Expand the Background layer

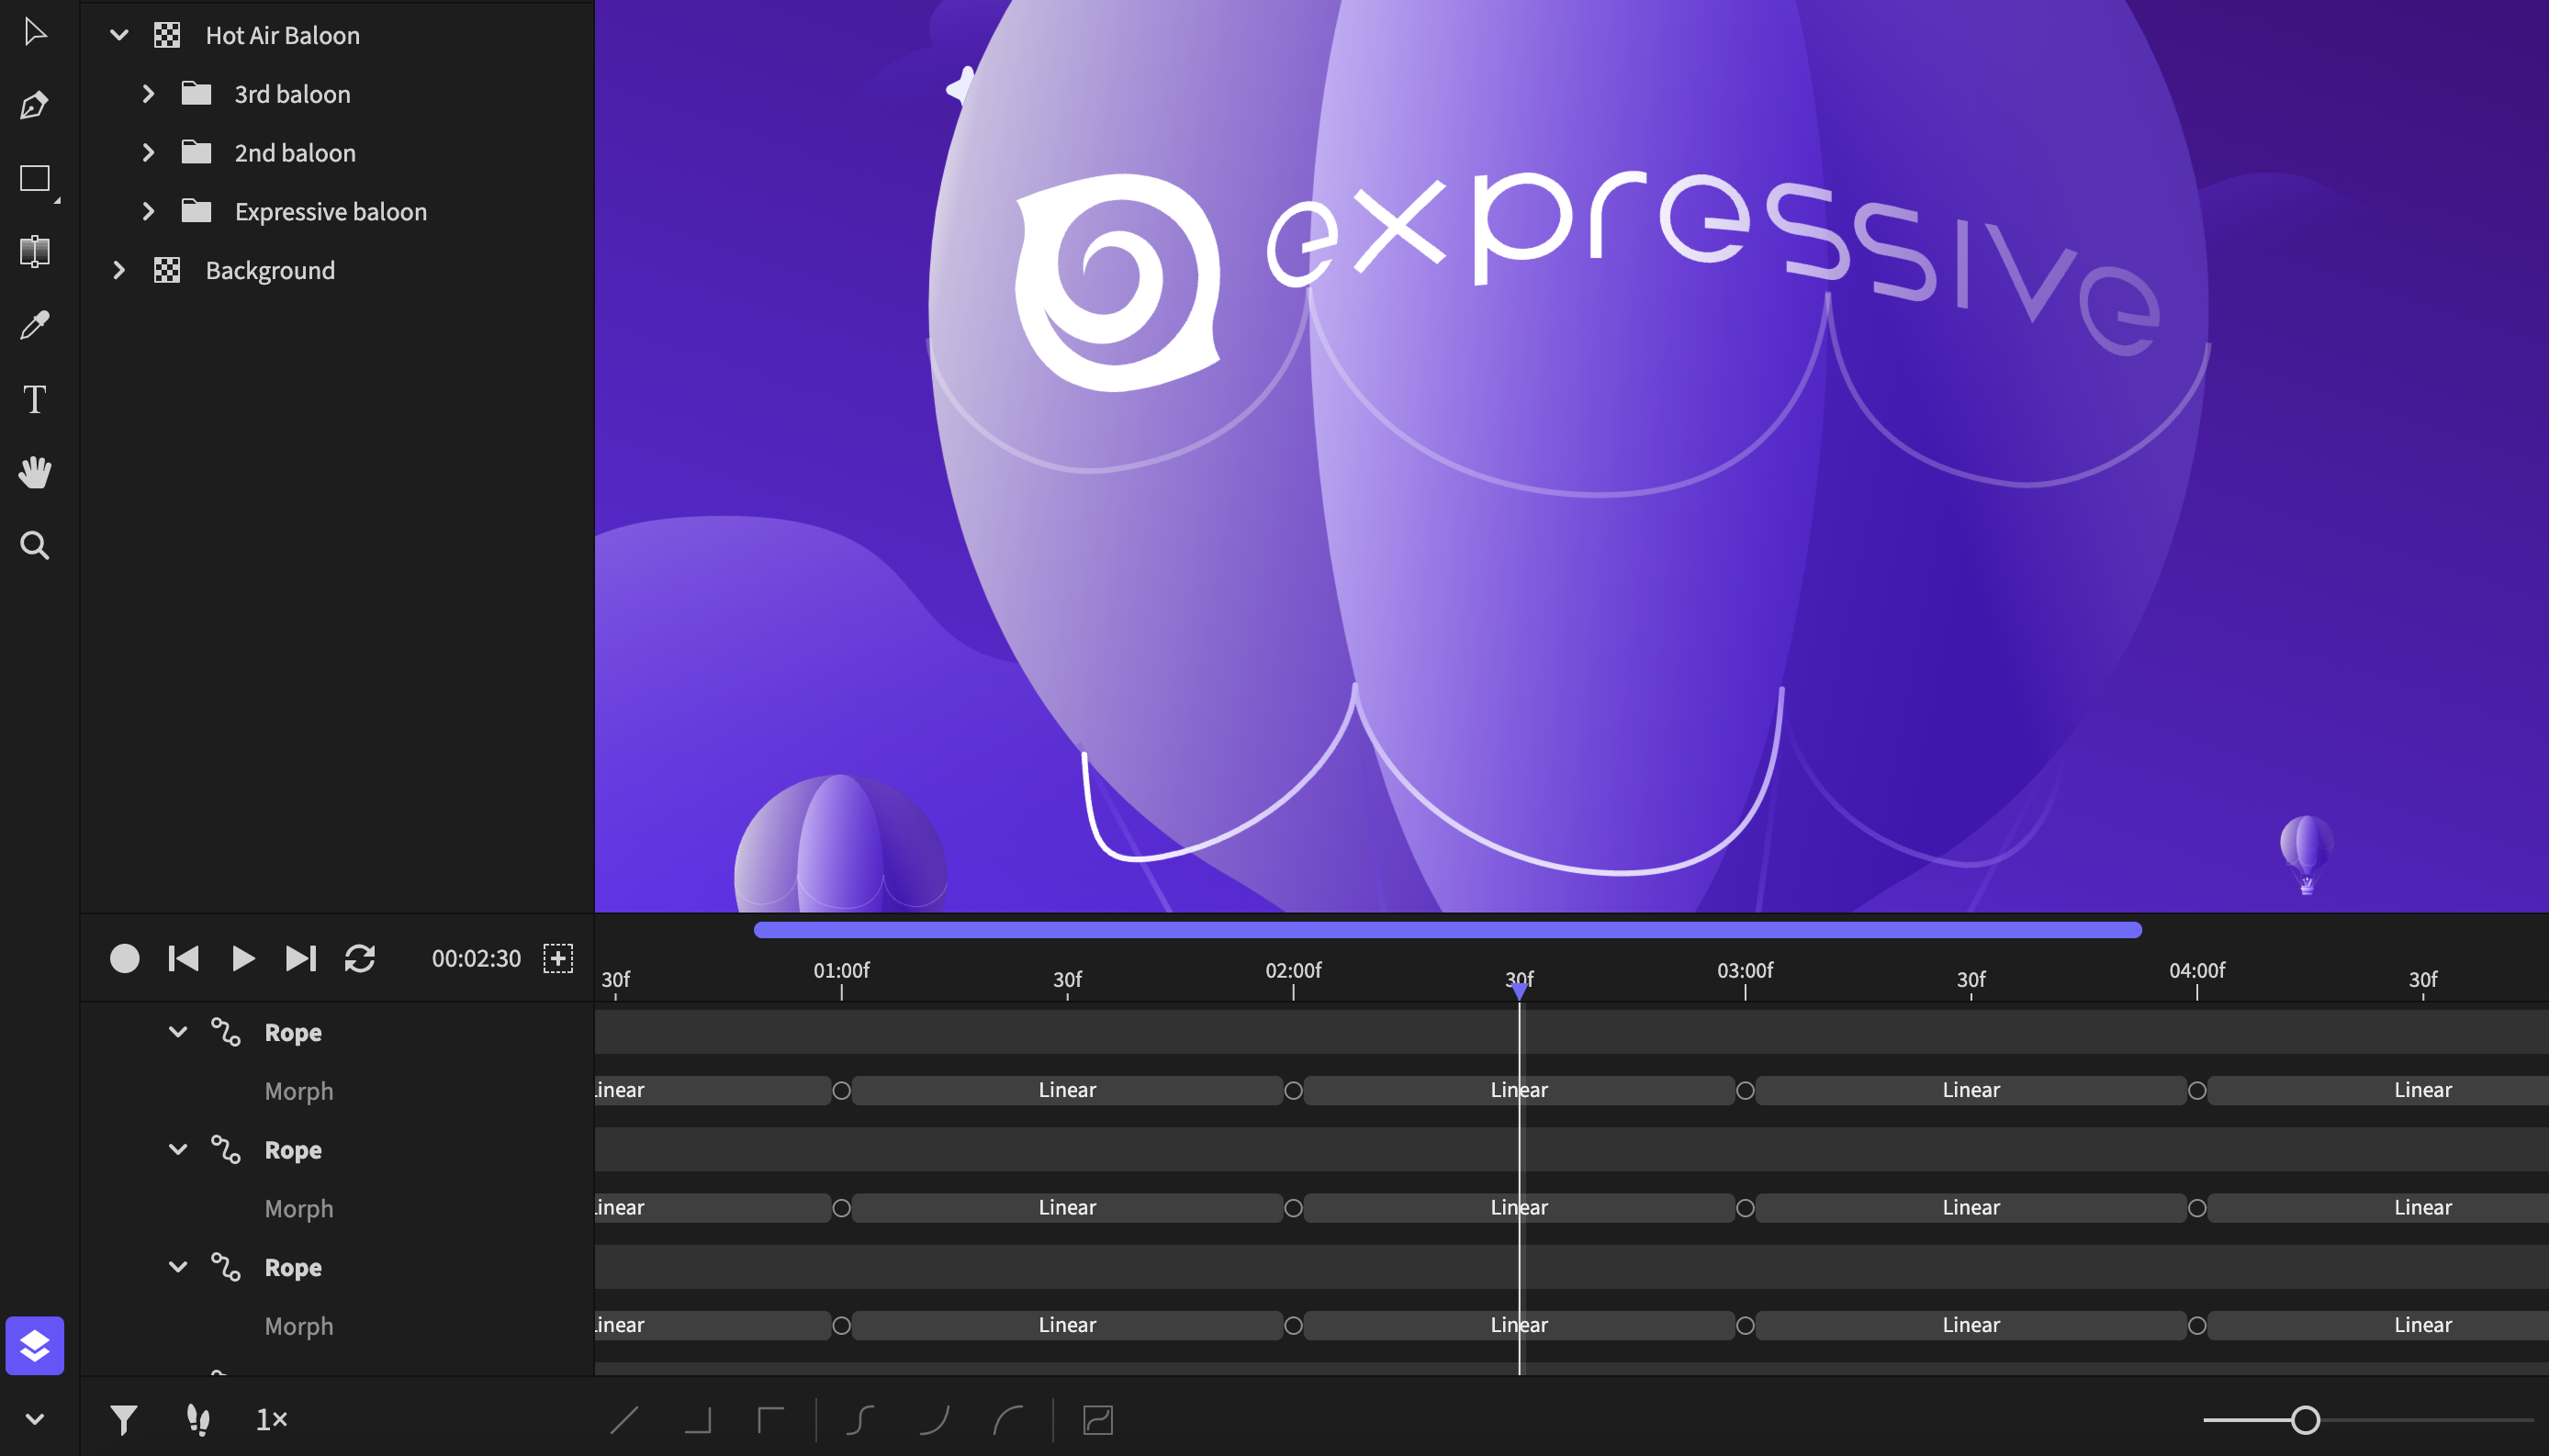119,270
